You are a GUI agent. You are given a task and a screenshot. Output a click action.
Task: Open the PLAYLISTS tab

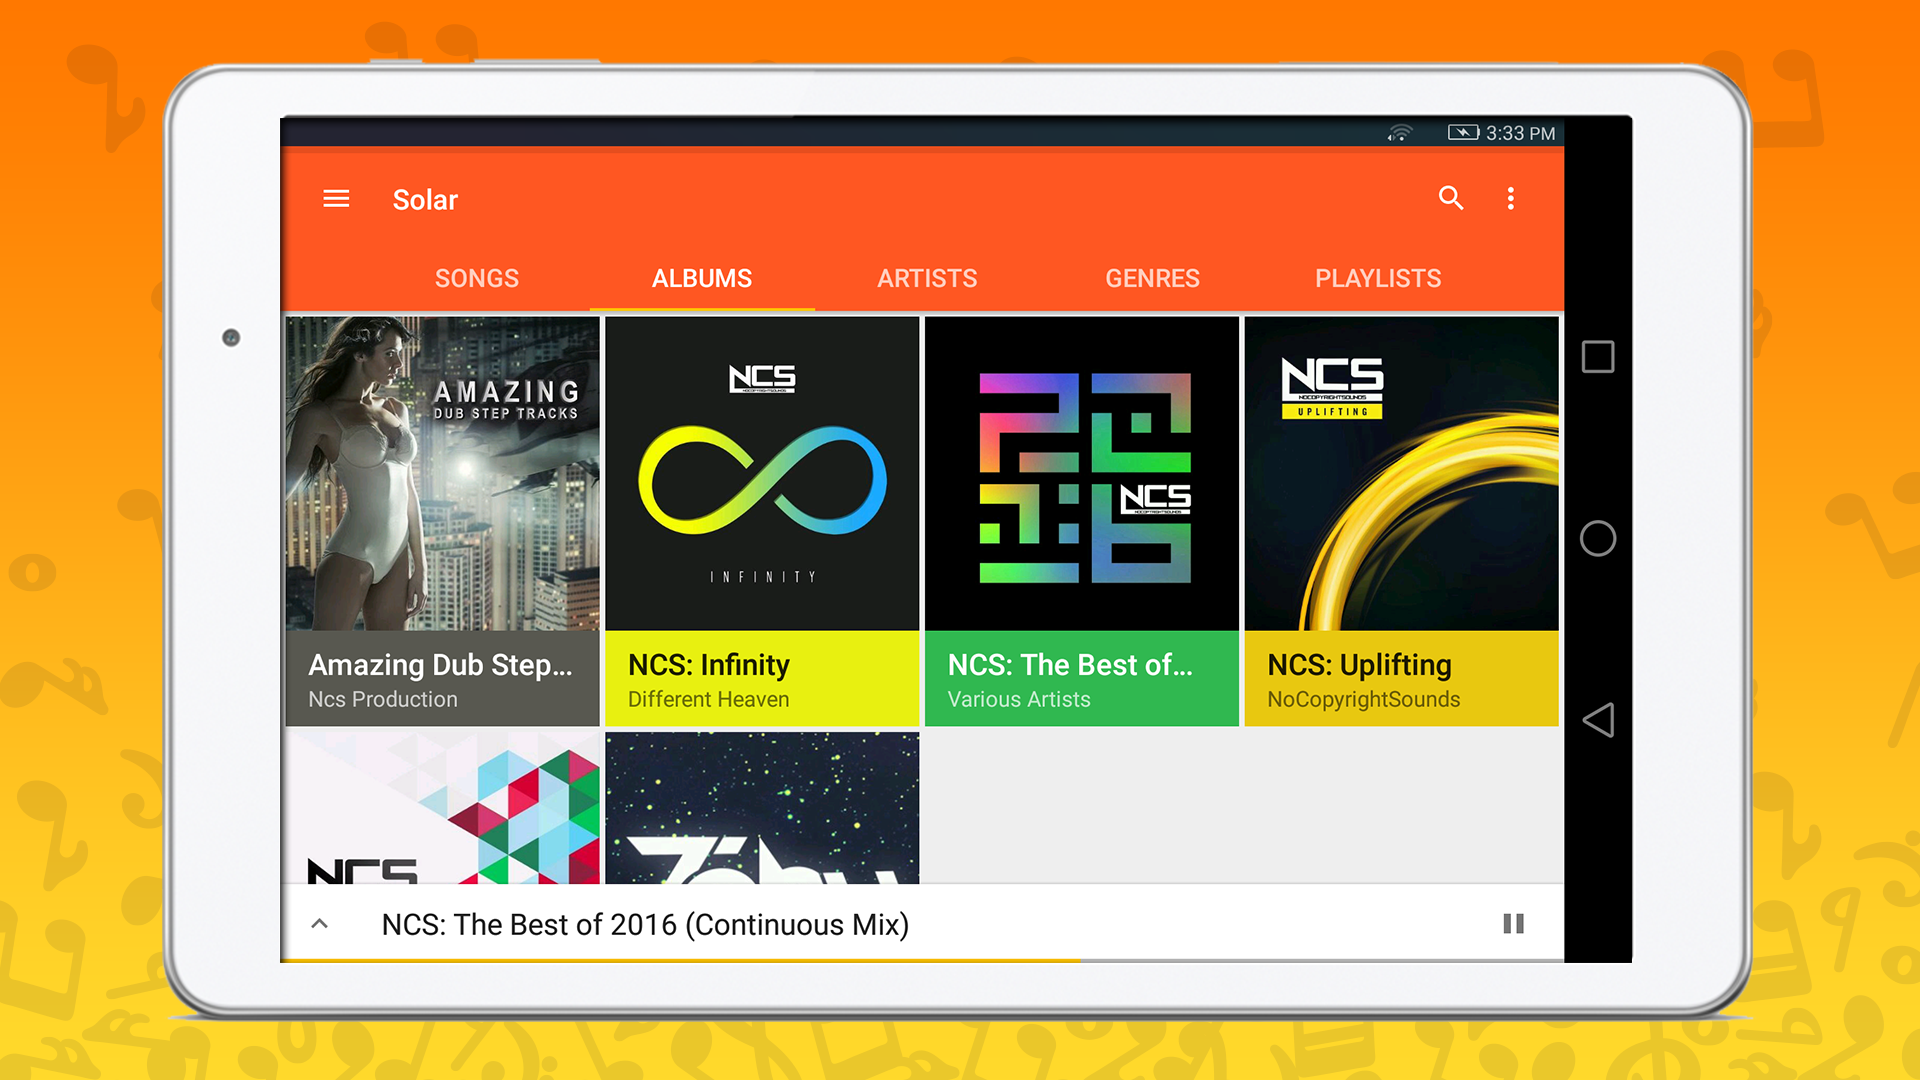1378,278
